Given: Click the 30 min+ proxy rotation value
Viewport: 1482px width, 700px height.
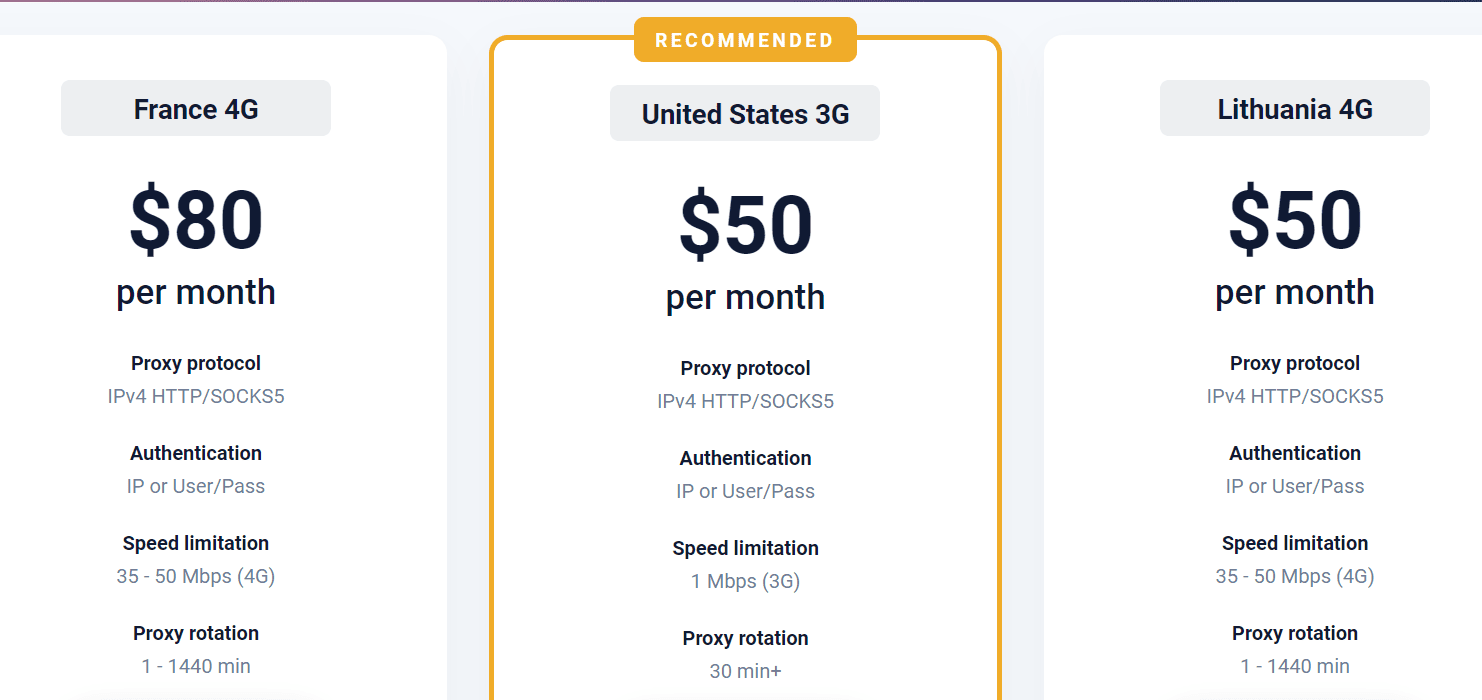Looking at the screenshot, I should [x=745, y=671].
